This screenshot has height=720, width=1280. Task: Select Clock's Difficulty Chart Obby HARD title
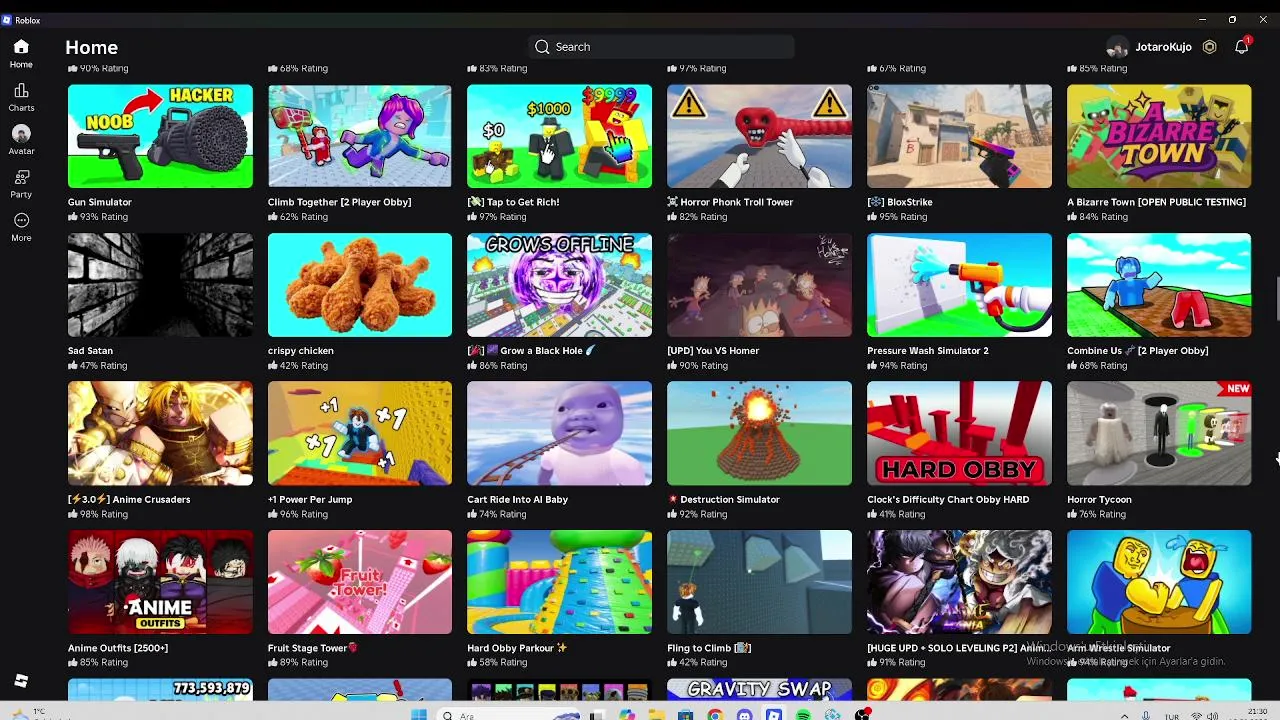coord(948,499)
